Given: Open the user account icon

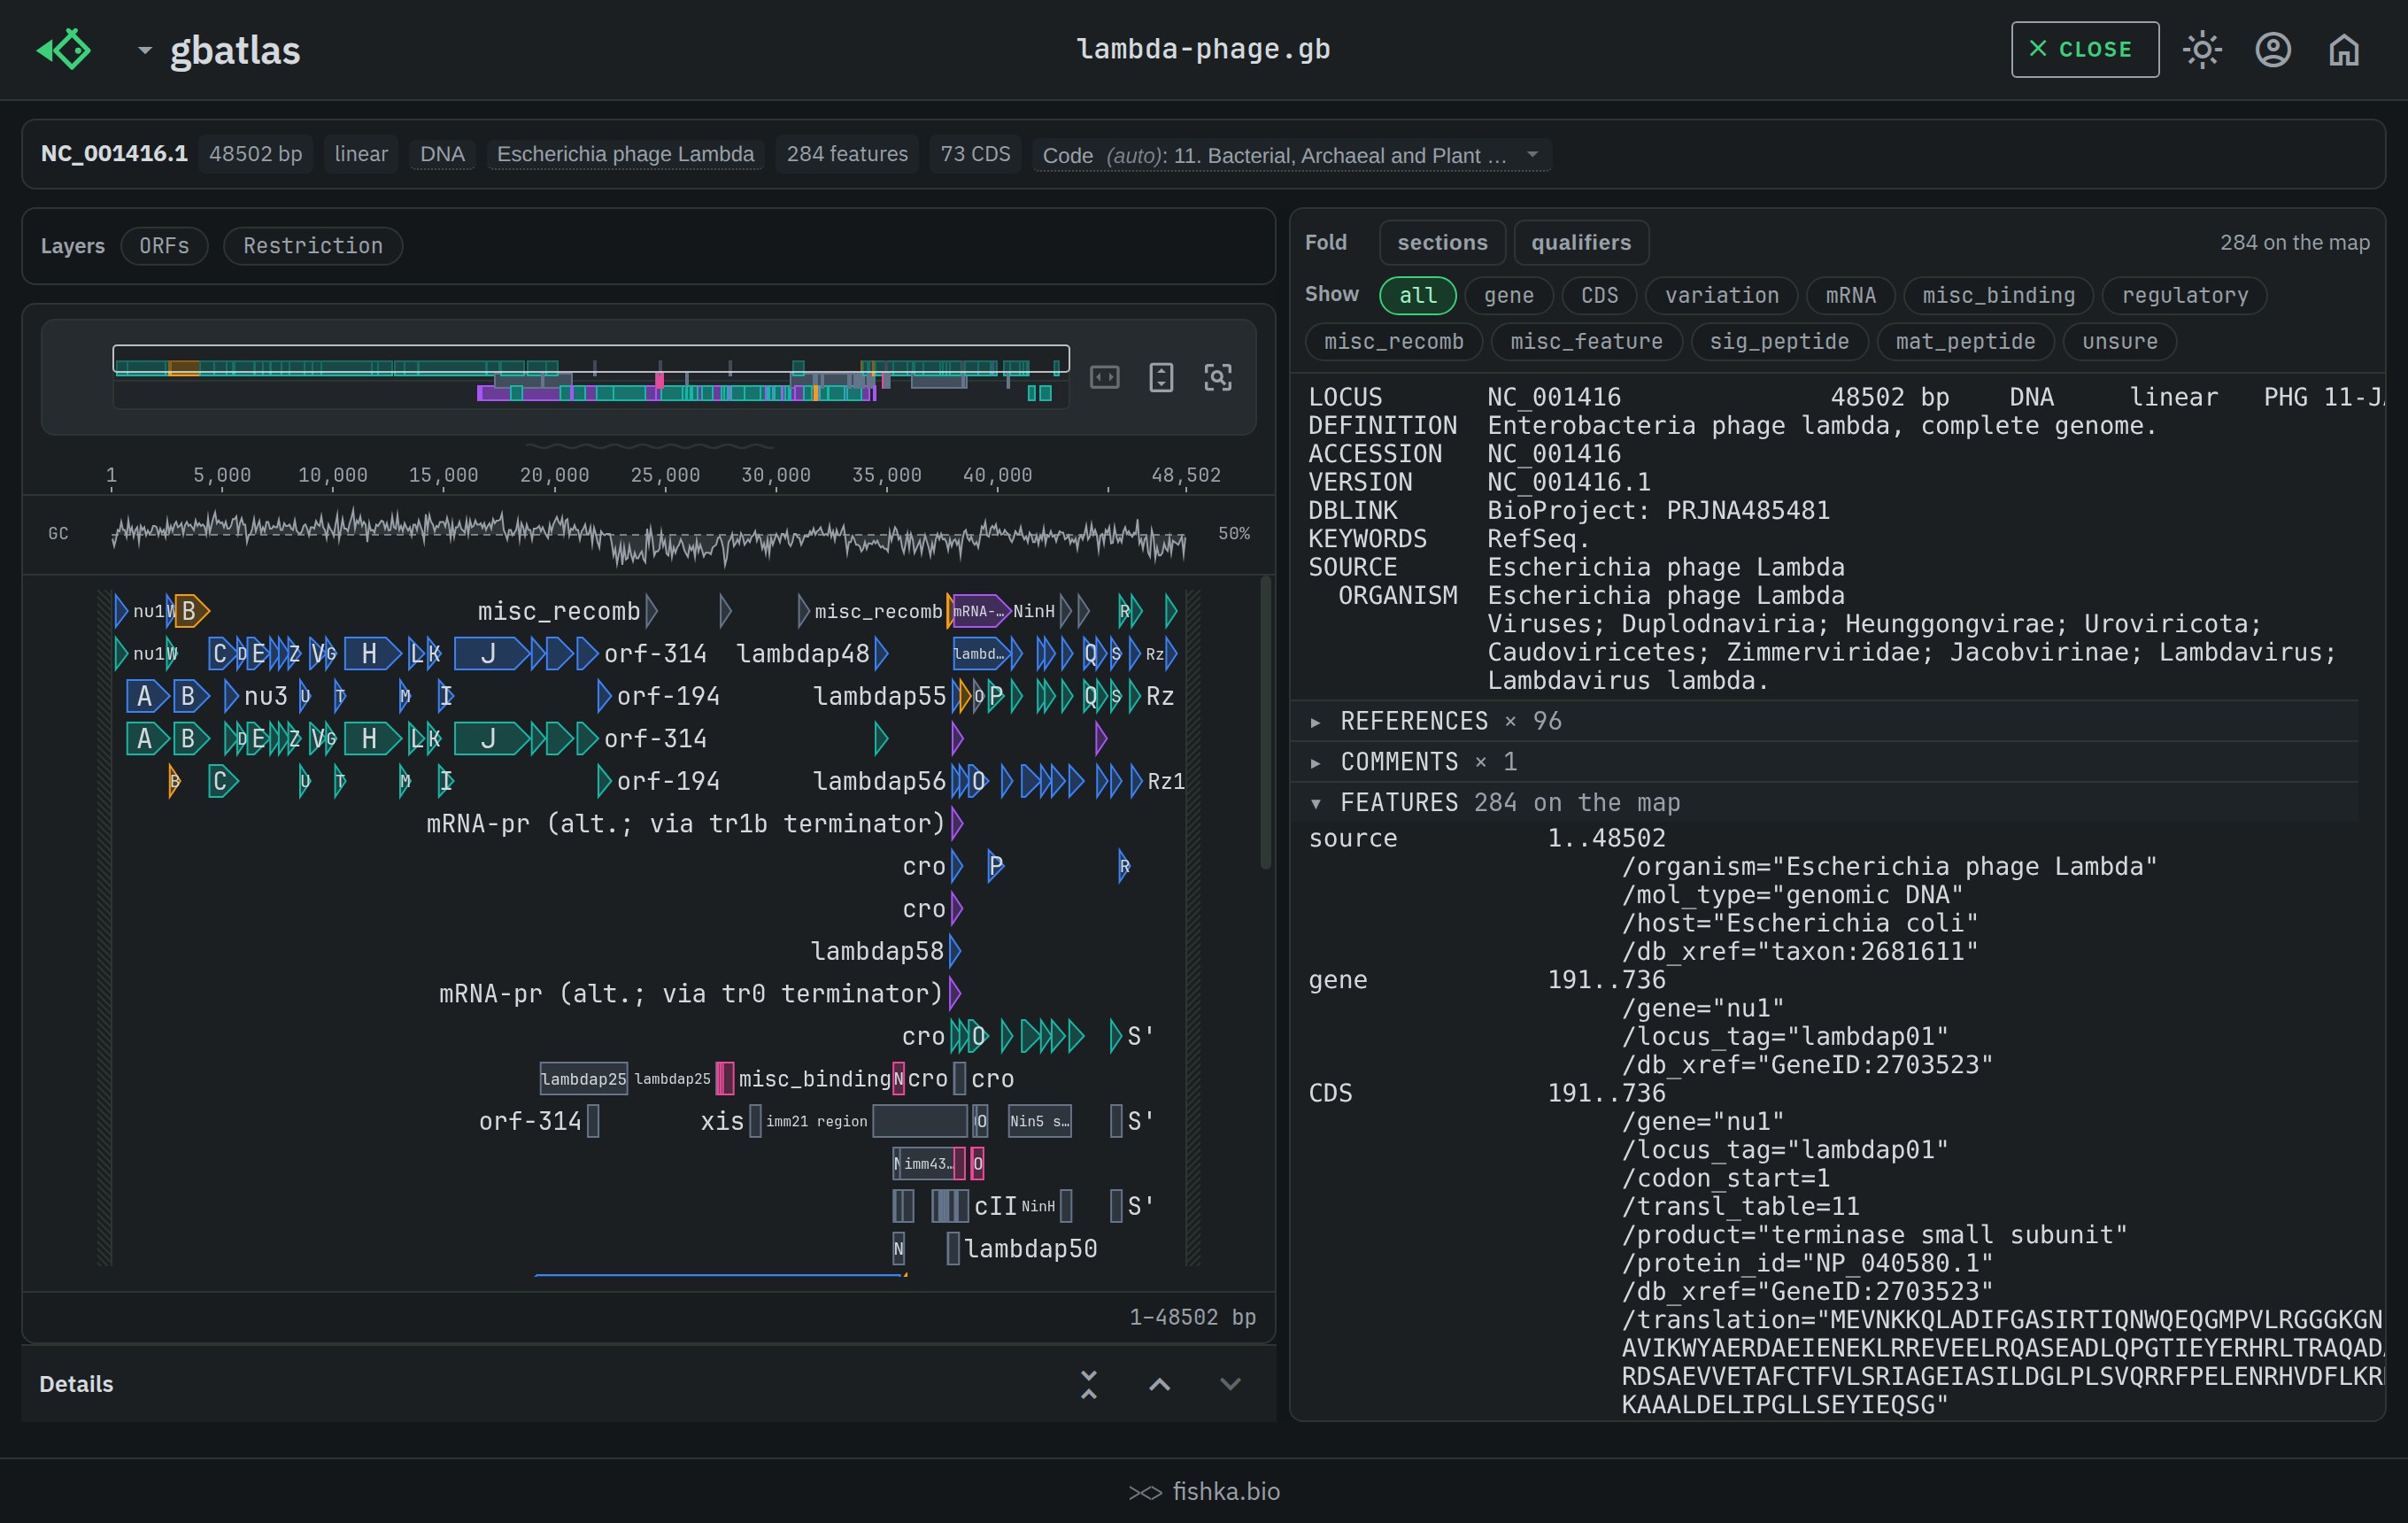Looking at the screenshot, I should click(x=2273, y=49).
